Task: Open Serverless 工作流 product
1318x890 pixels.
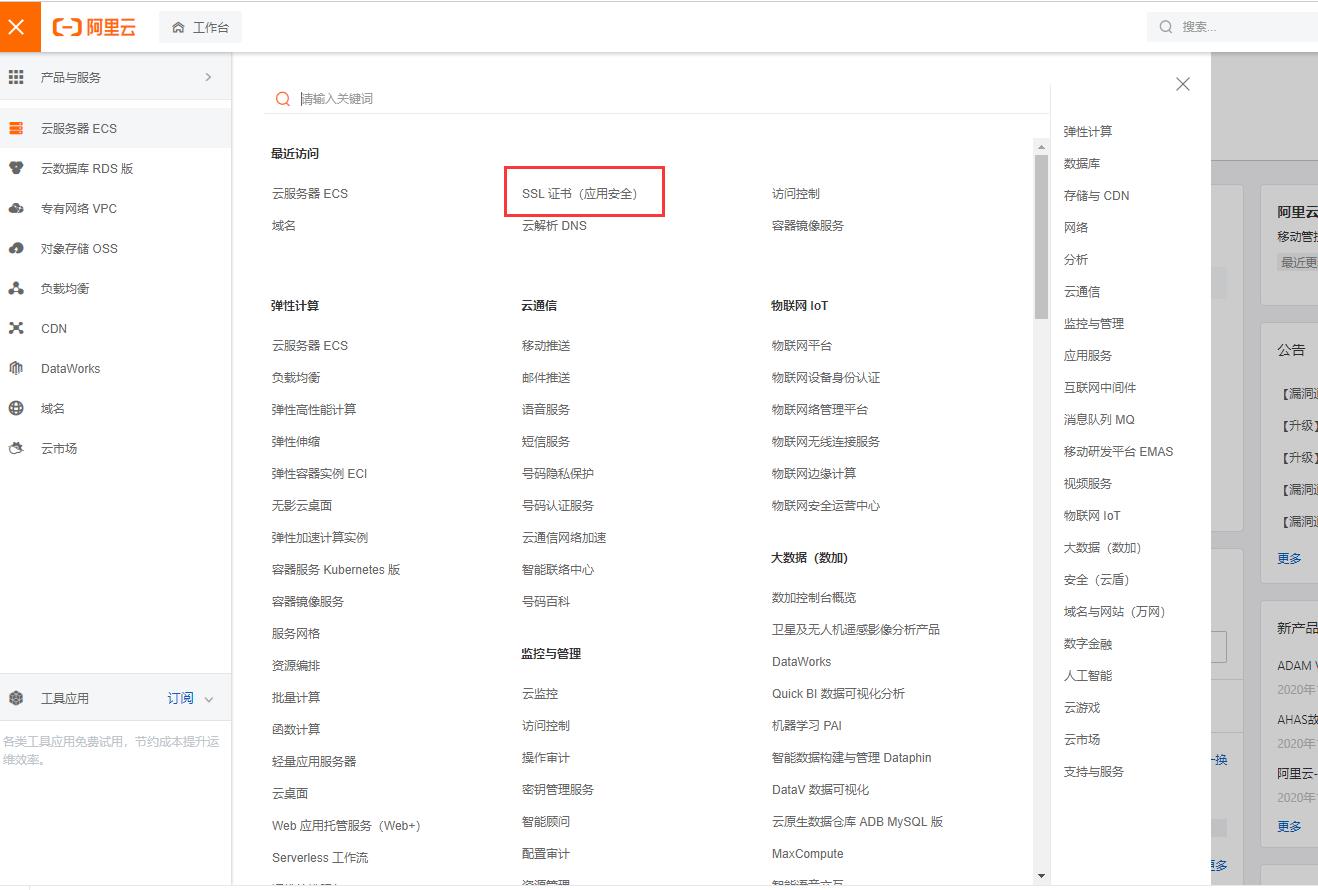Action: [x=320, y=857]
